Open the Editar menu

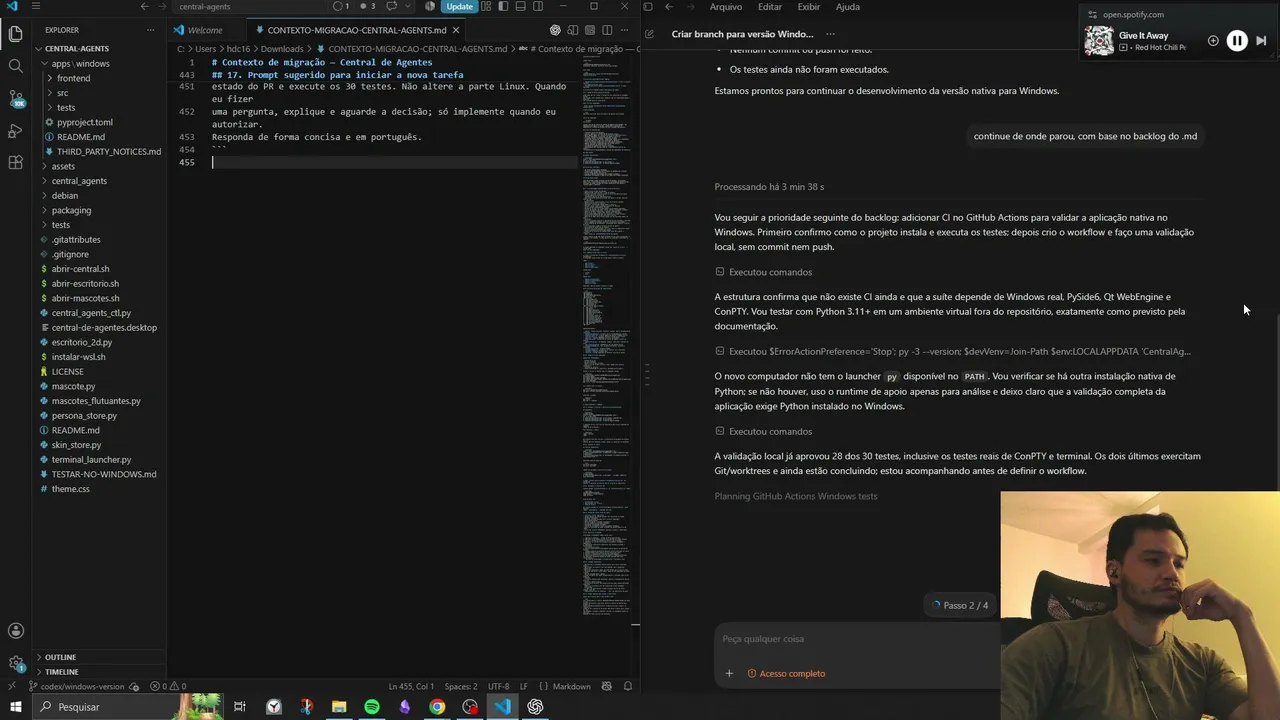(x=770, y=7)
